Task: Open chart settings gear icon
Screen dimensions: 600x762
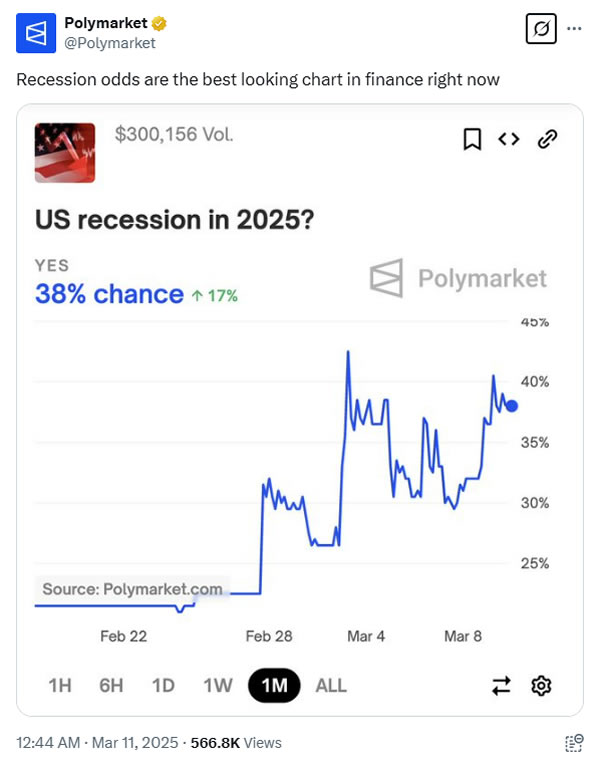Action: pyautogui.click(x=542, y=685)
